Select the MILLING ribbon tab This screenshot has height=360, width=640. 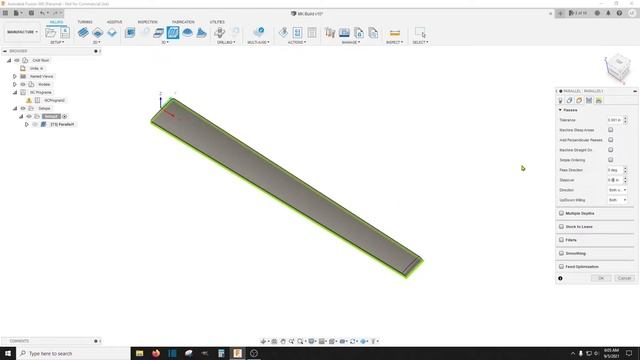tap(56, 22)
